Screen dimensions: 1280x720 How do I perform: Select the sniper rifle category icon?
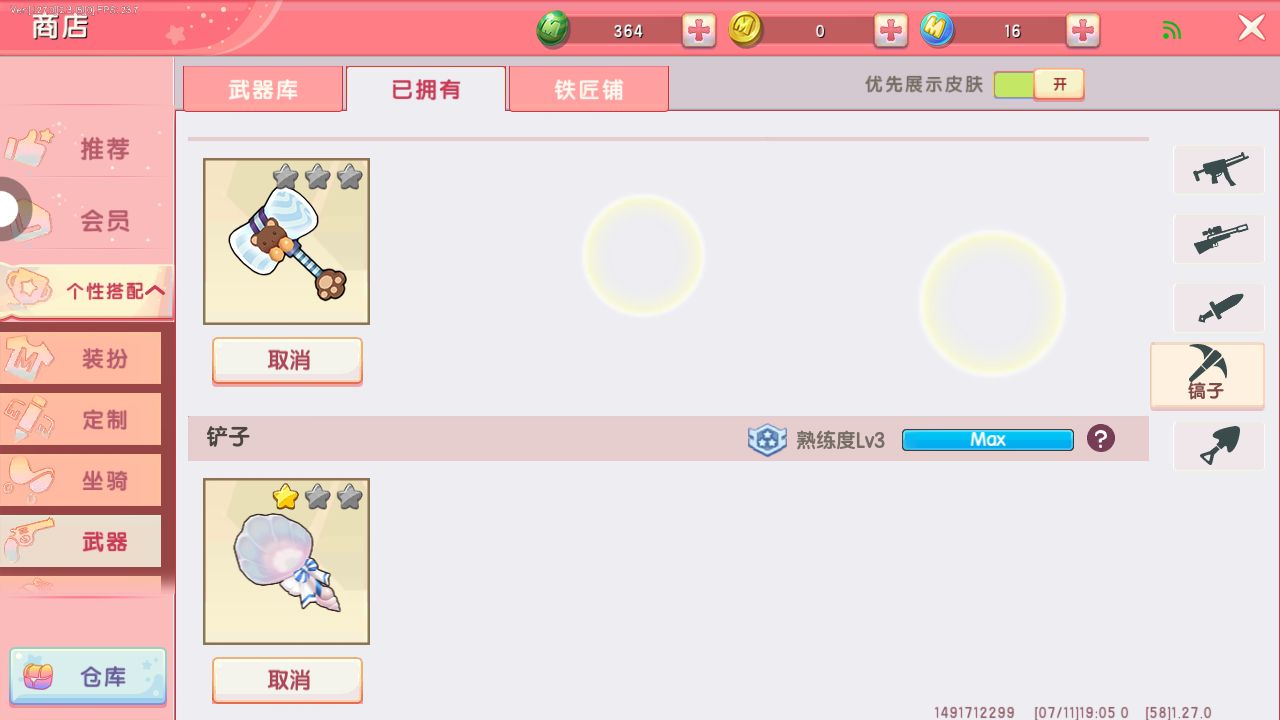1219,239
